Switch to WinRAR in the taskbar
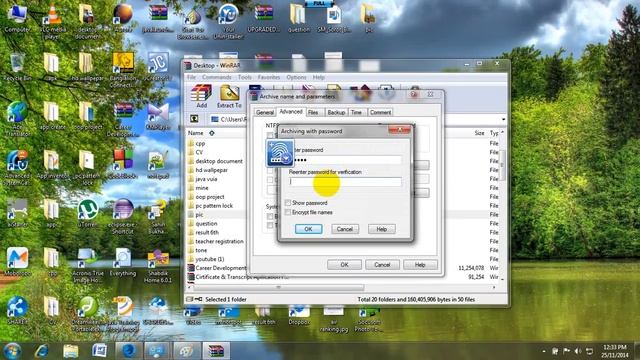 tap(216, 351)
